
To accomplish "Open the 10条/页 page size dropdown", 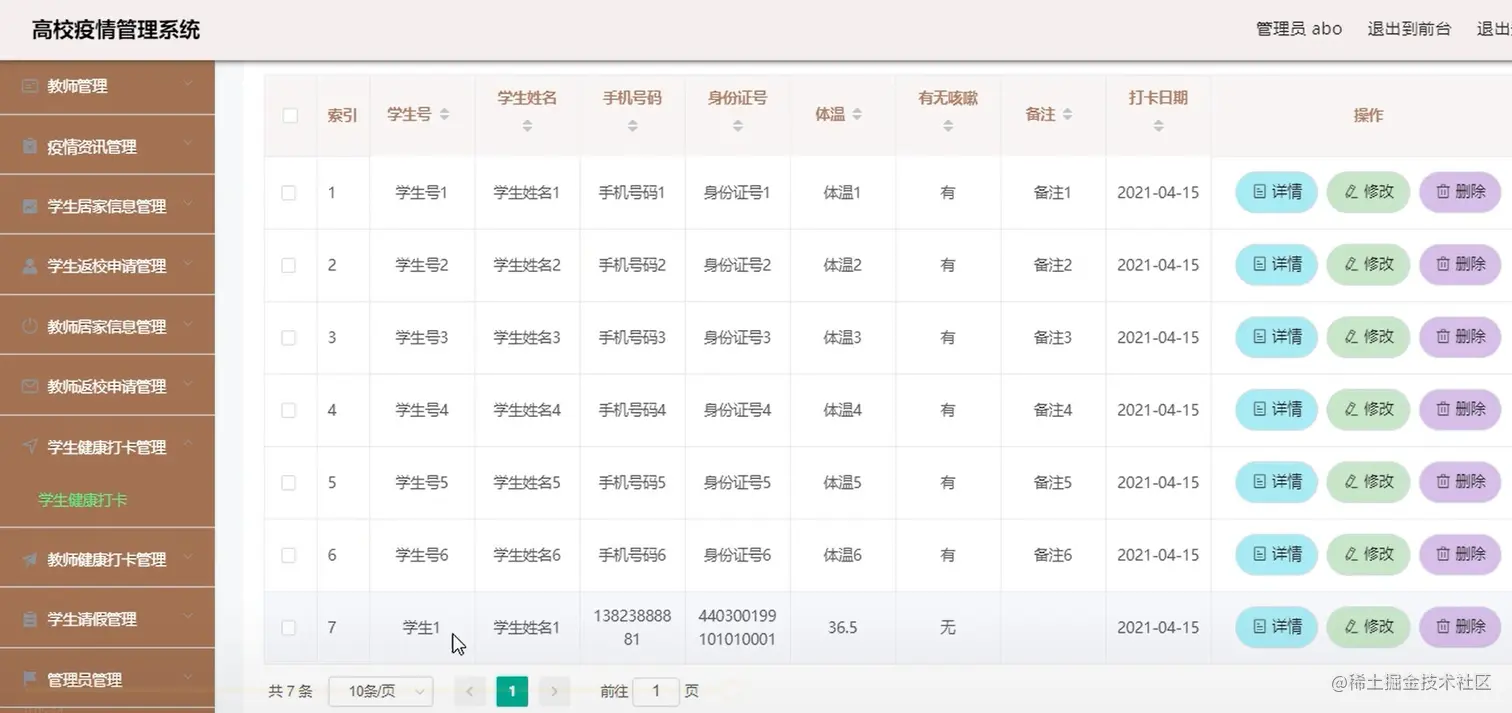I will [380, 691].
